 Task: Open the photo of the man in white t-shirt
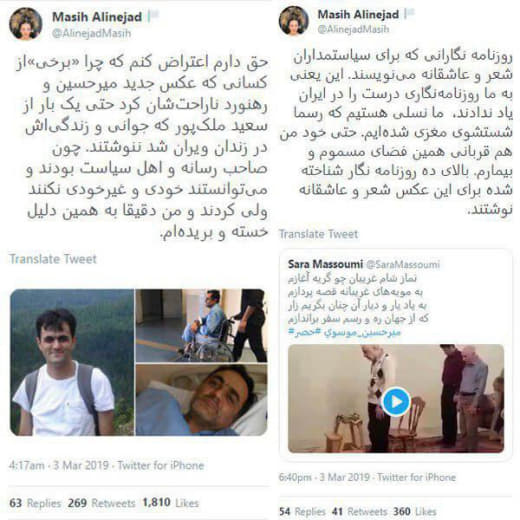(x=72, y=362)
